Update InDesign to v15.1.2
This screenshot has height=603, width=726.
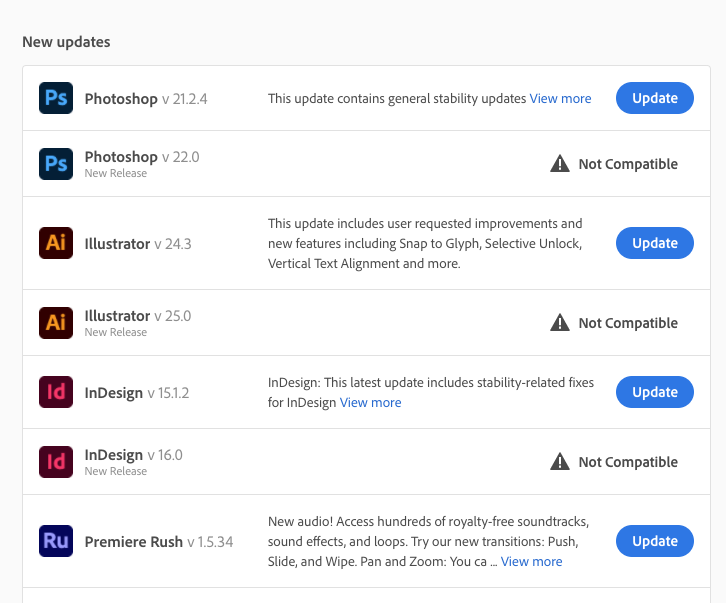[654, 392]
